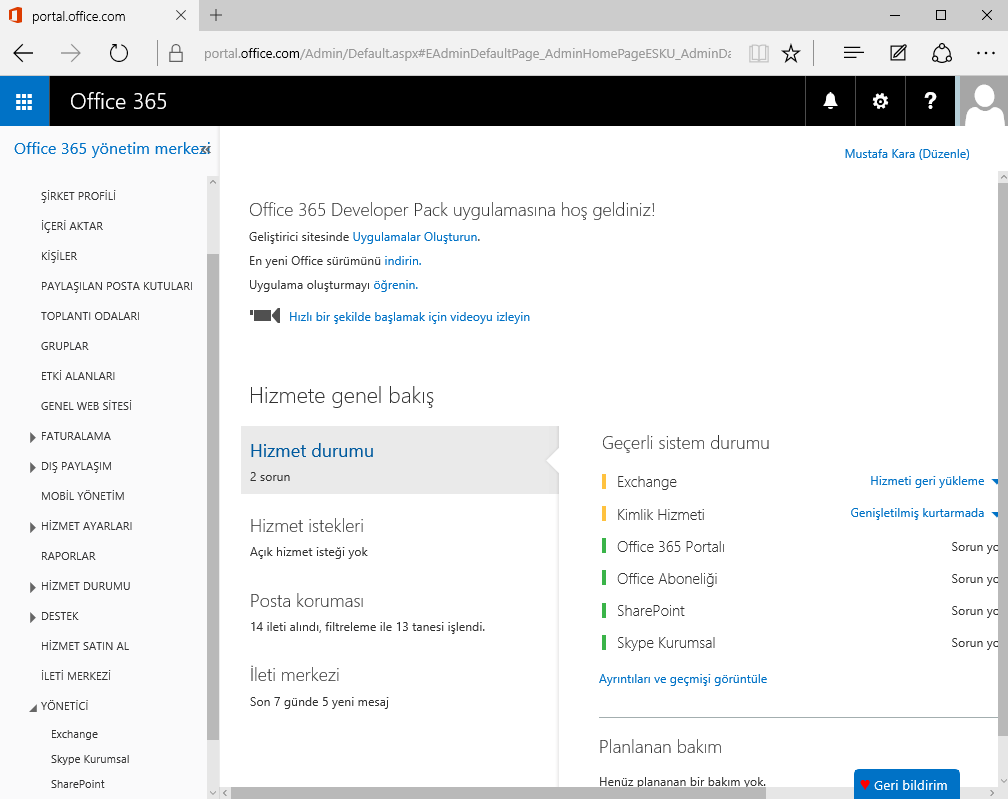This screenshot has height=799, width=1008.
Task: Open Hızlı bir şekilde başlamak için videoyu izleyin
Action: (x=410, y=317)
